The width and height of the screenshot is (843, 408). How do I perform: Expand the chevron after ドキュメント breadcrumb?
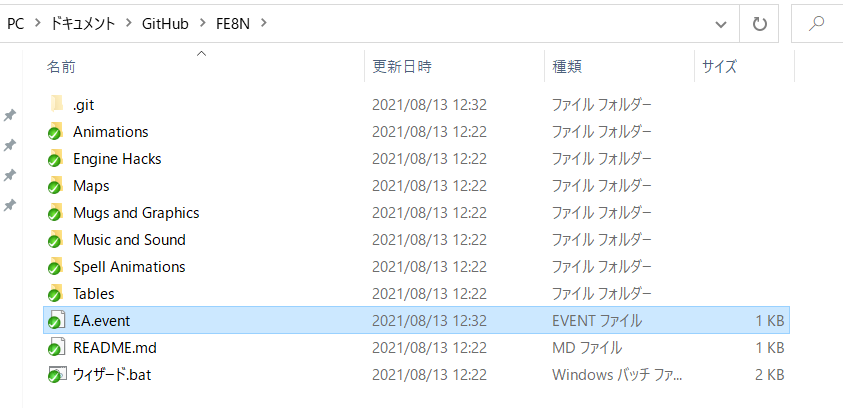[128, 24]
